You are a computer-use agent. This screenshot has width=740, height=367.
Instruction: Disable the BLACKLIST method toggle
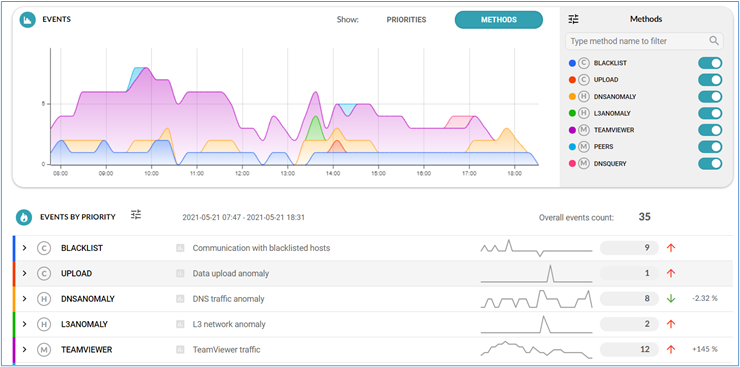tap(710, 63)
